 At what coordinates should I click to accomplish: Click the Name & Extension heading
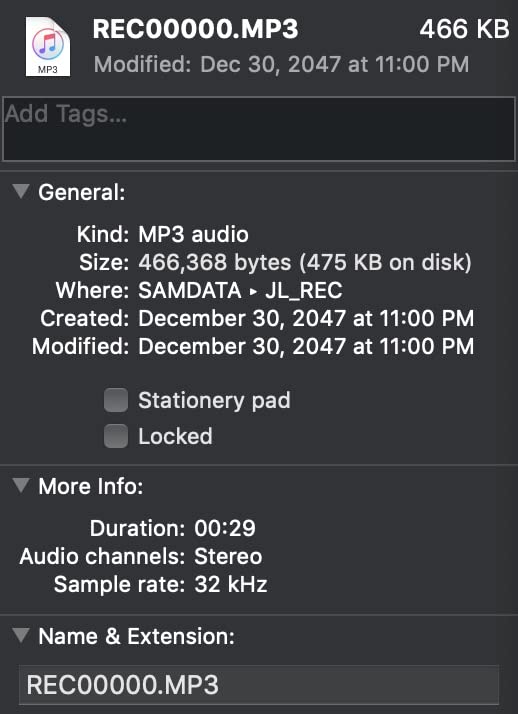[x=137, y=636]
